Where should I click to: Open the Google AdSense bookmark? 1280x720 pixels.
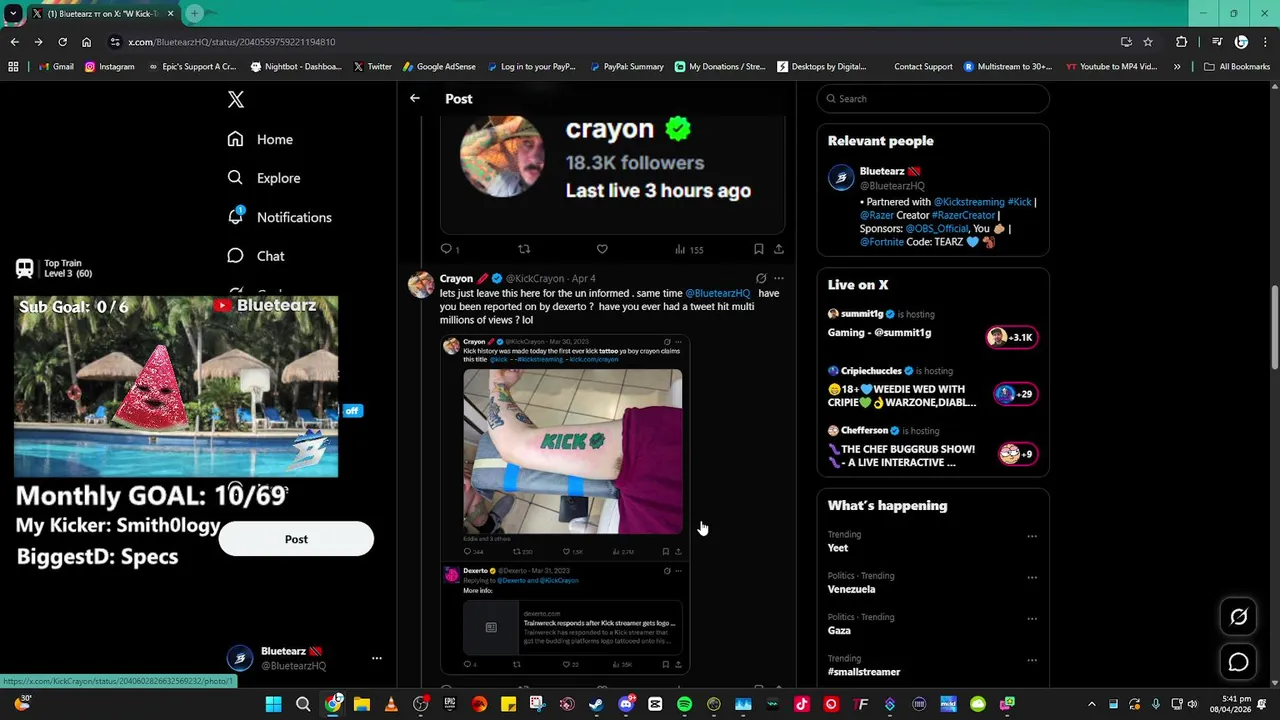click(x=439, y=67)
